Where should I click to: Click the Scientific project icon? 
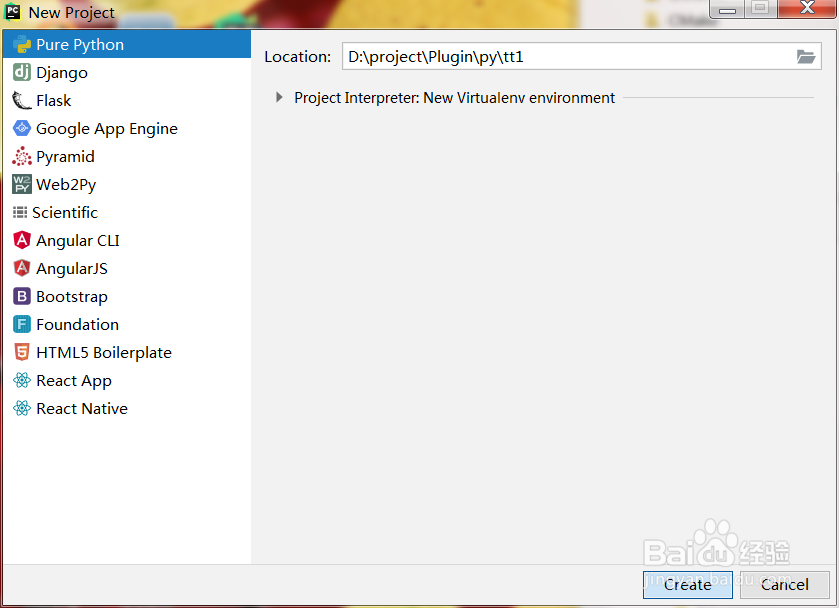point(20,212)
